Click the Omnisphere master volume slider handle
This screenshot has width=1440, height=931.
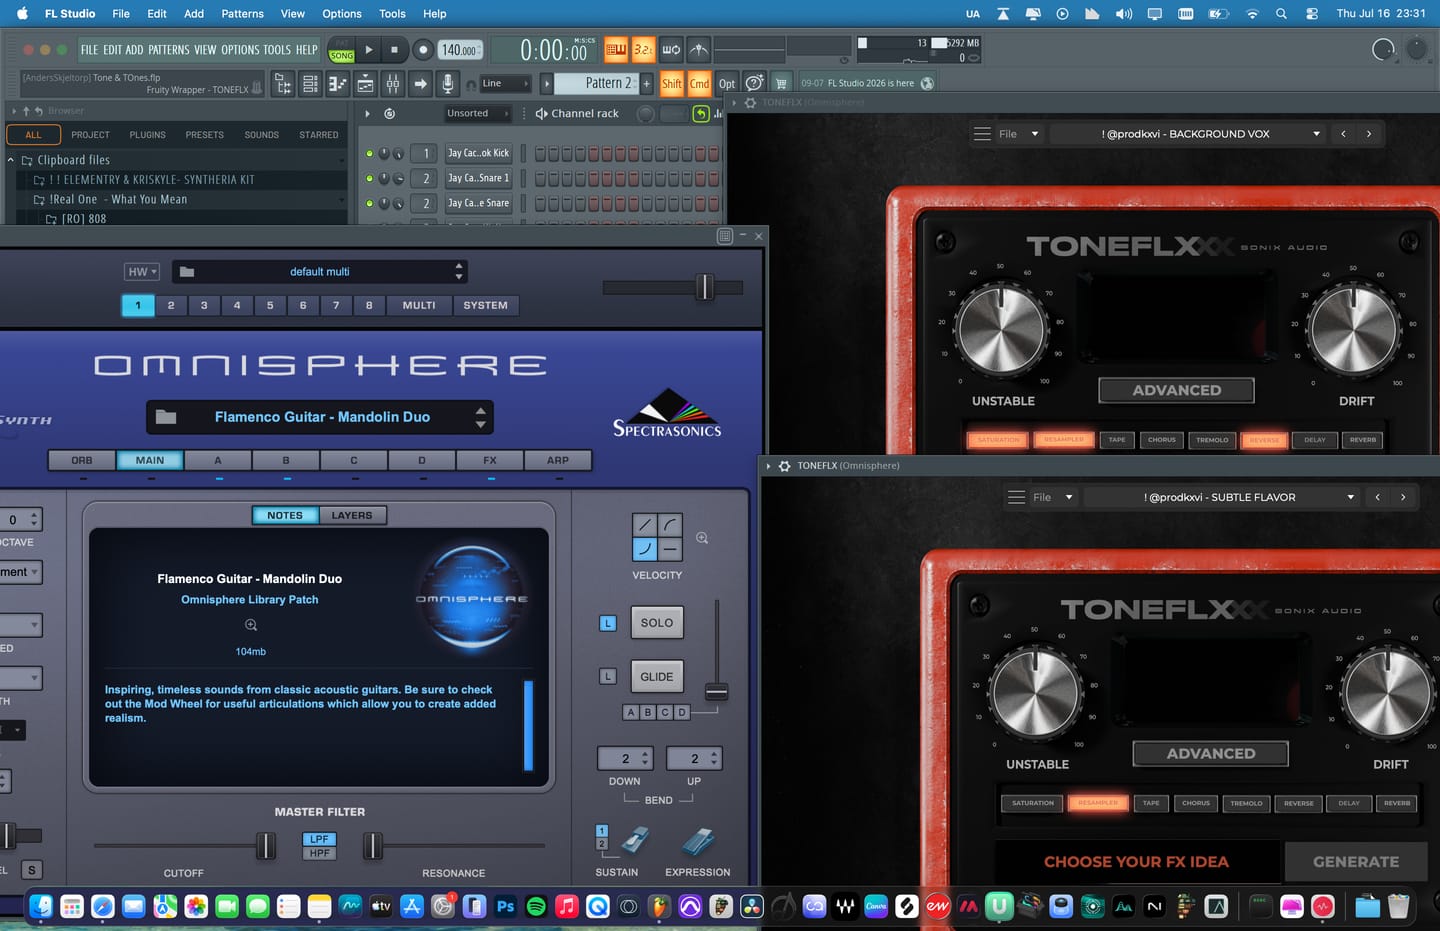tap(705, 287)
